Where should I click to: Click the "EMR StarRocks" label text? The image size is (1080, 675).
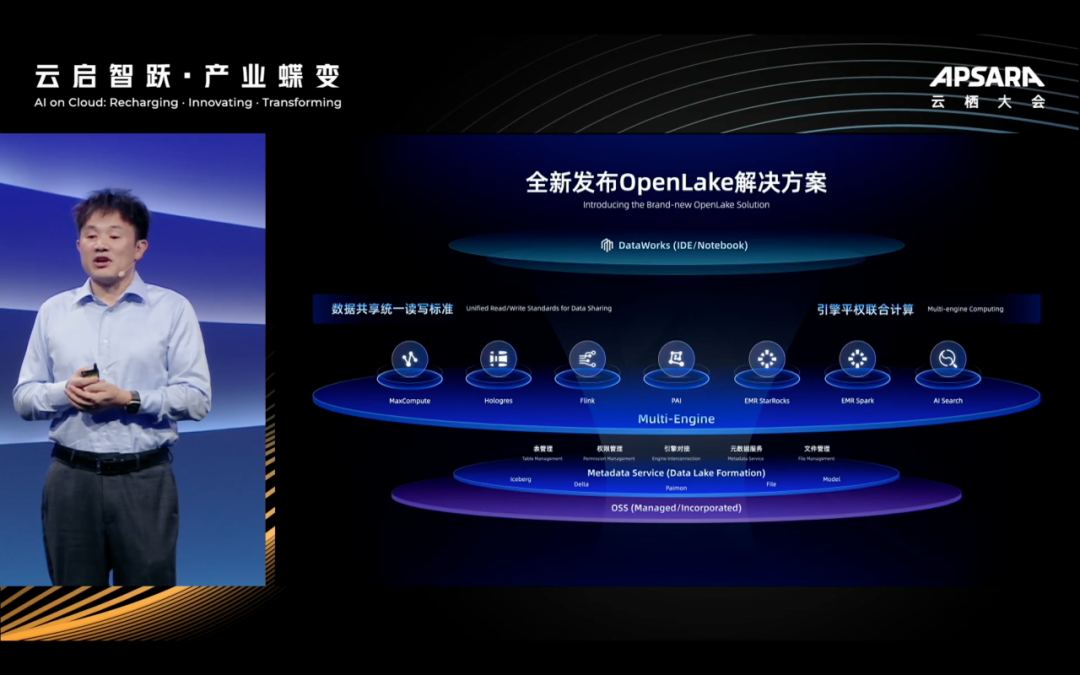(767, 401)
